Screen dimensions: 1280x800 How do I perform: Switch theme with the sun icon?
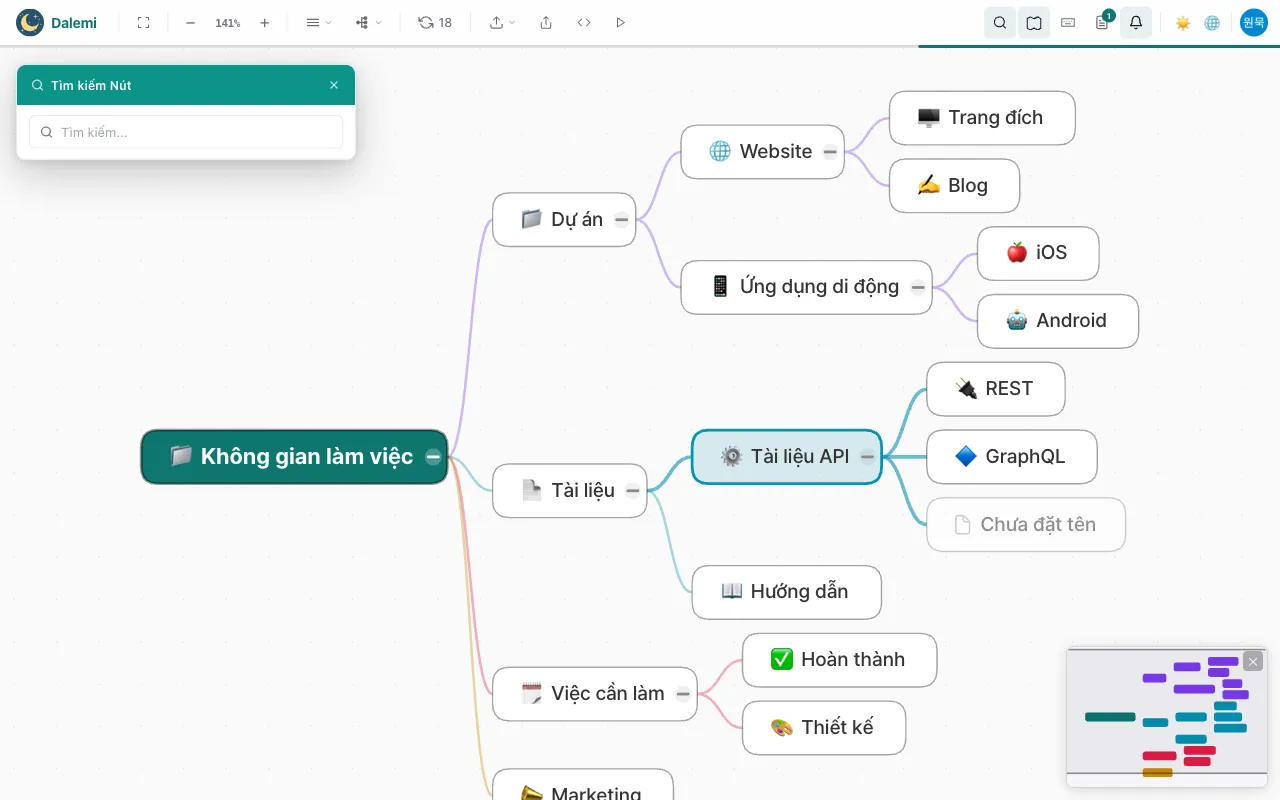click(1183, 22)
